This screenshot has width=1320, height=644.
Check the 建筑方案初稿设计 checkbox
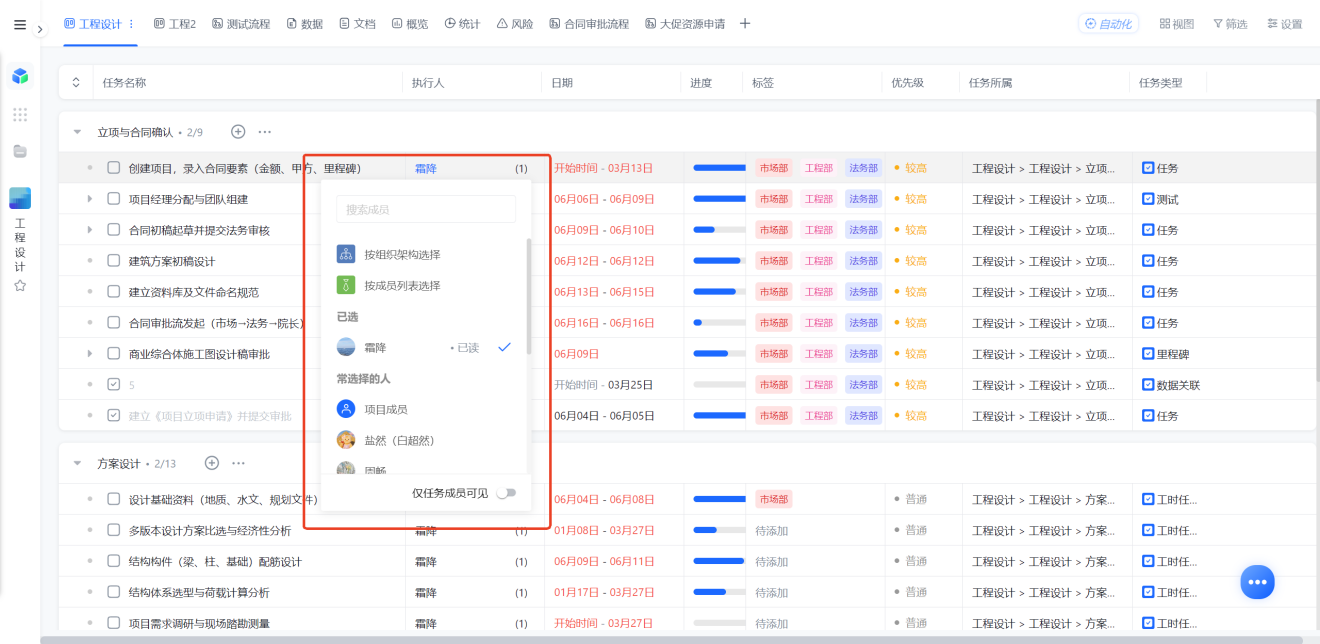click(114, 261)
